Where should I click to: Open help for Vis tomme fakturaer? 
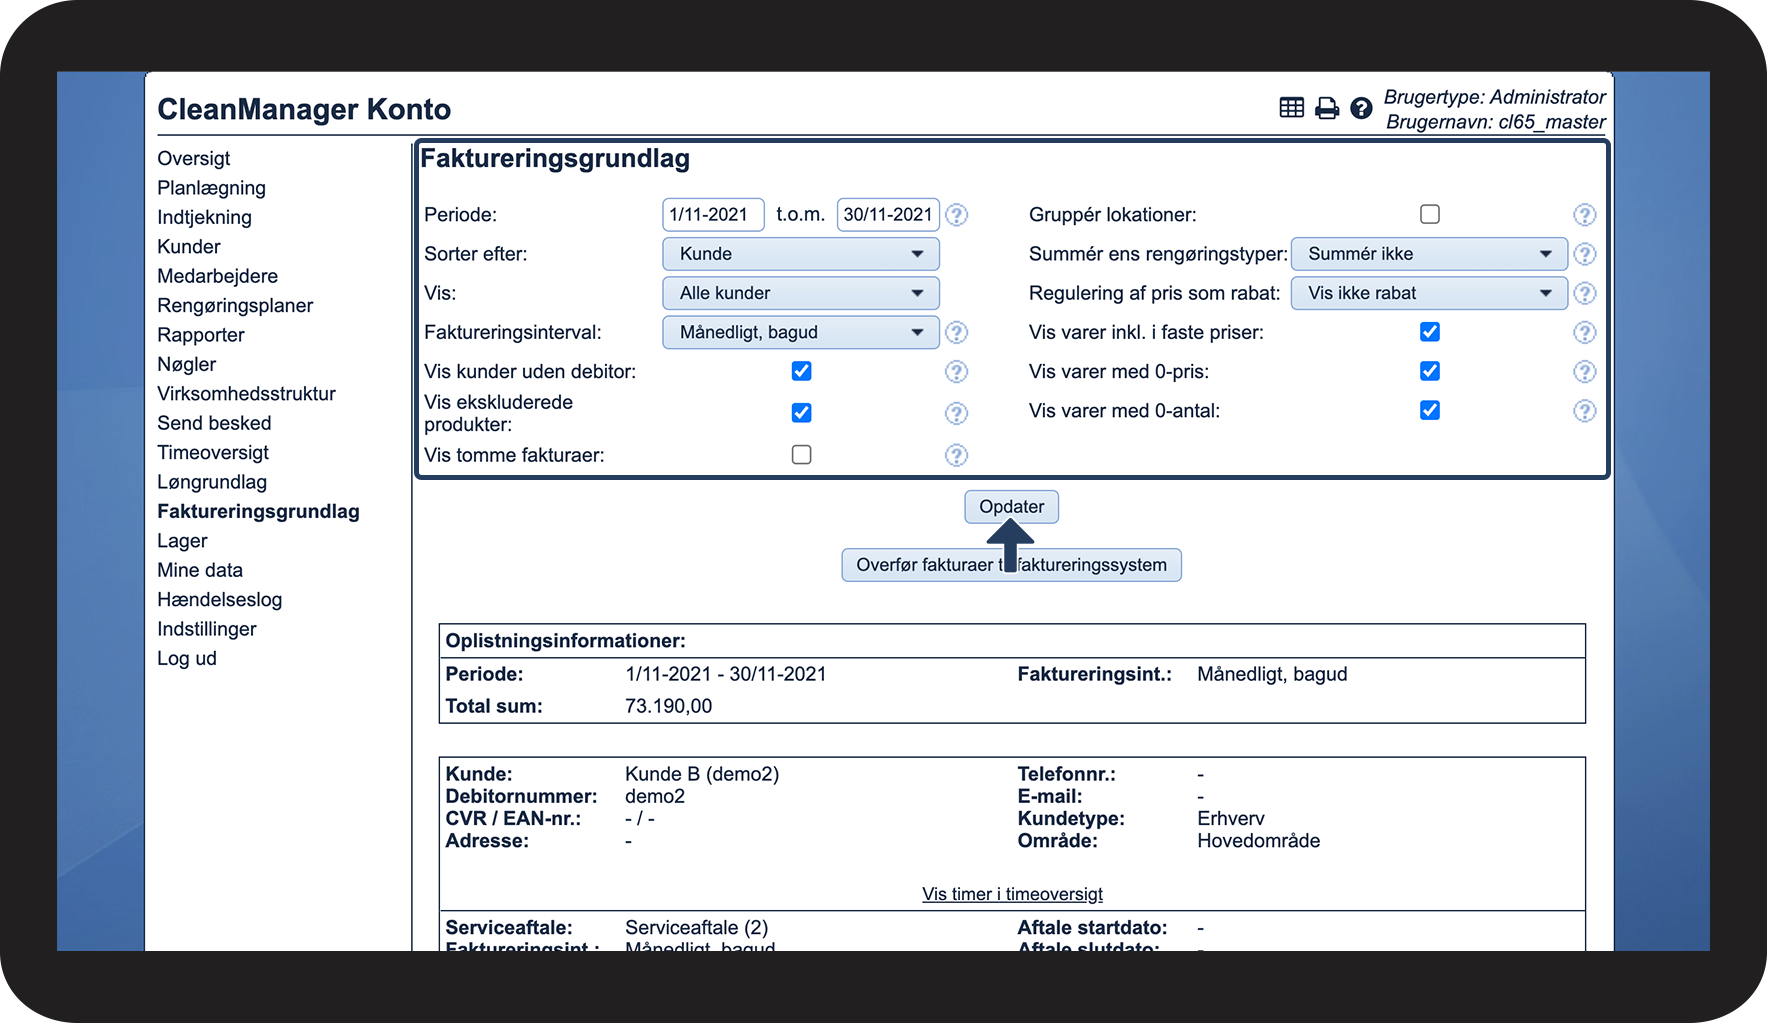pyautogui.click(x=956, y=456)
